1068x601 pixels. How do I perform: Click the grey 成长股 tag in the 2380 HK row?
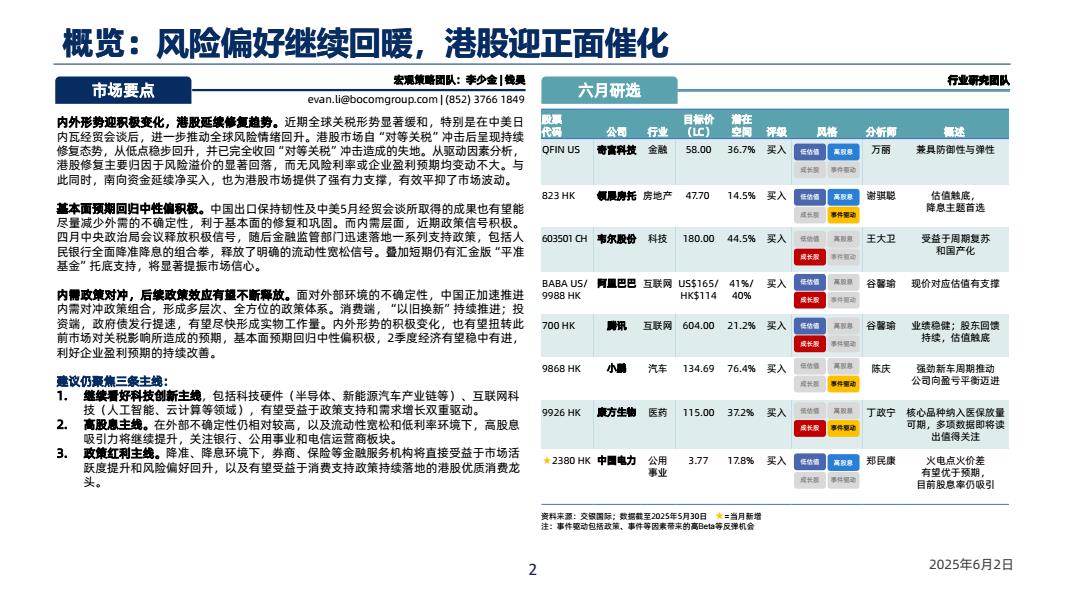click(x=810, y=480)
